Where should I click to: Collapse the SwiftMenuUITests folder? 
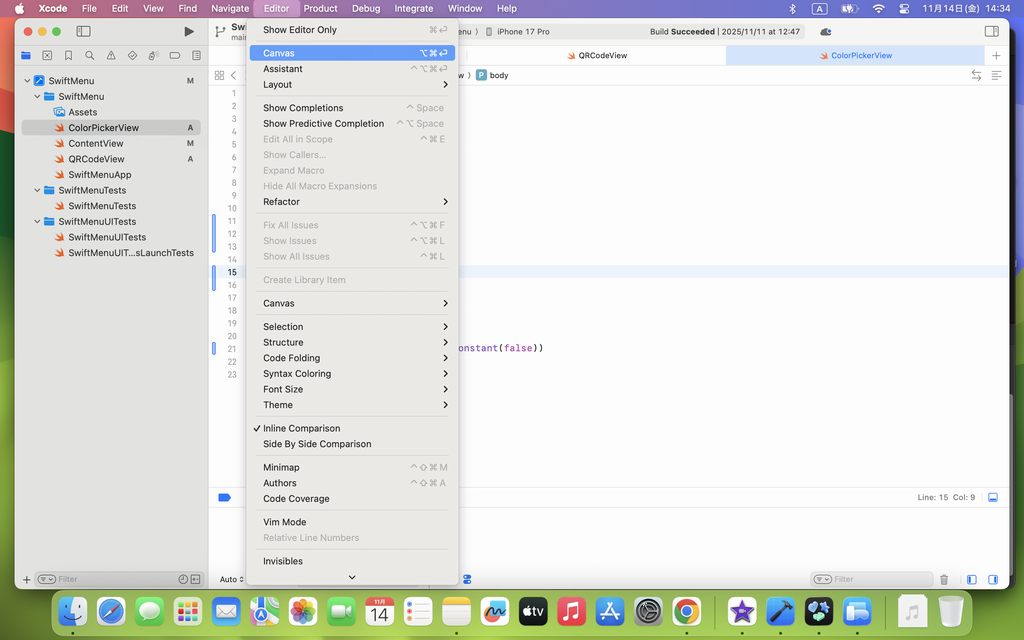pos(38,222)
